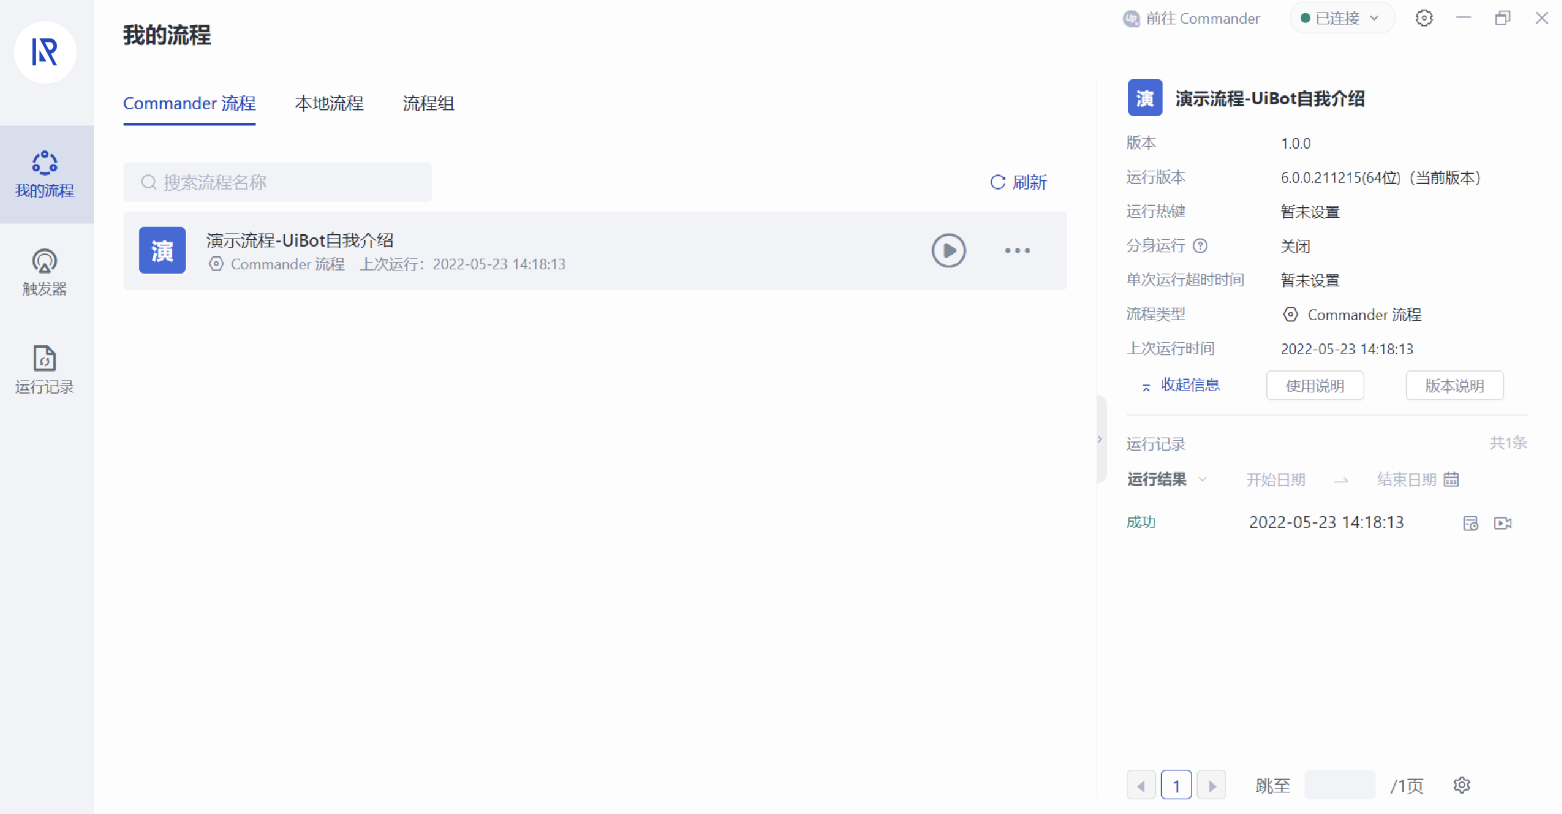Viewport: 1562px width, 814px height.
Task: Switch to the 流程组 tab
Action: pyautogui.click(x=428, y=104)
